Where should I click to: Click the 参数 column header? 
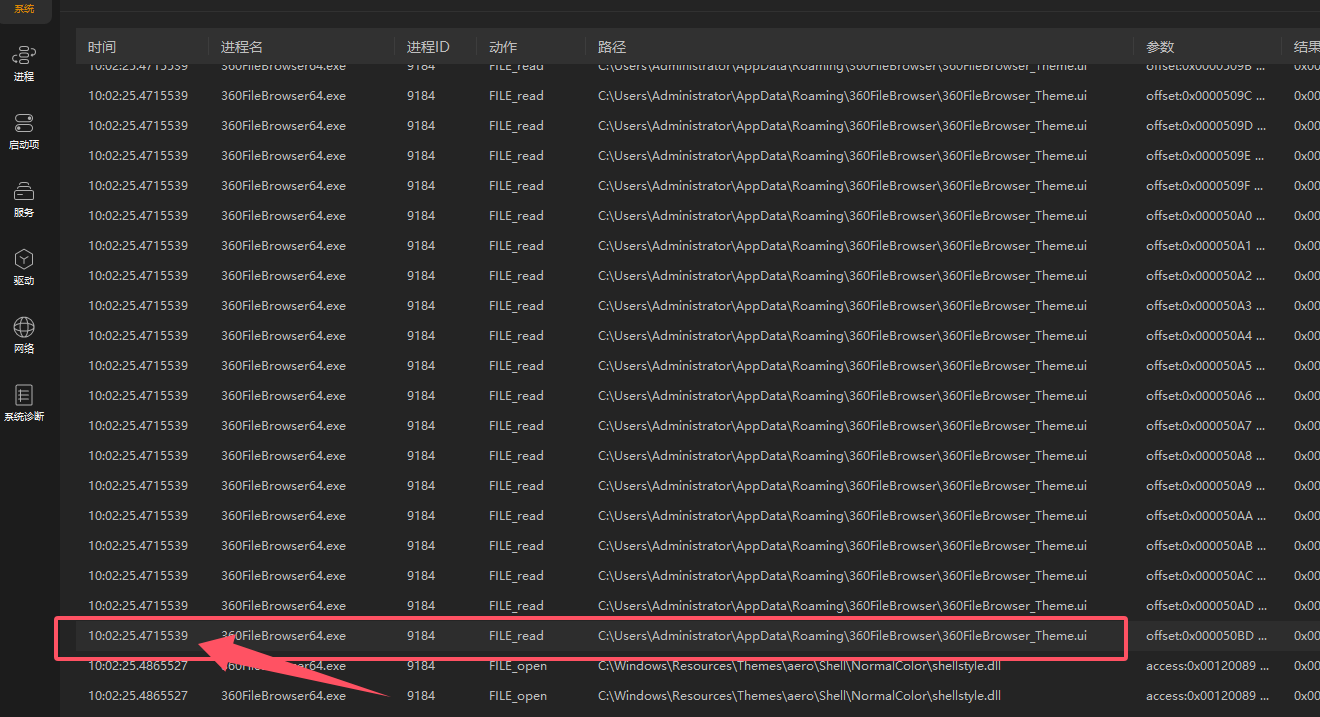click(x=1160, y=47)
